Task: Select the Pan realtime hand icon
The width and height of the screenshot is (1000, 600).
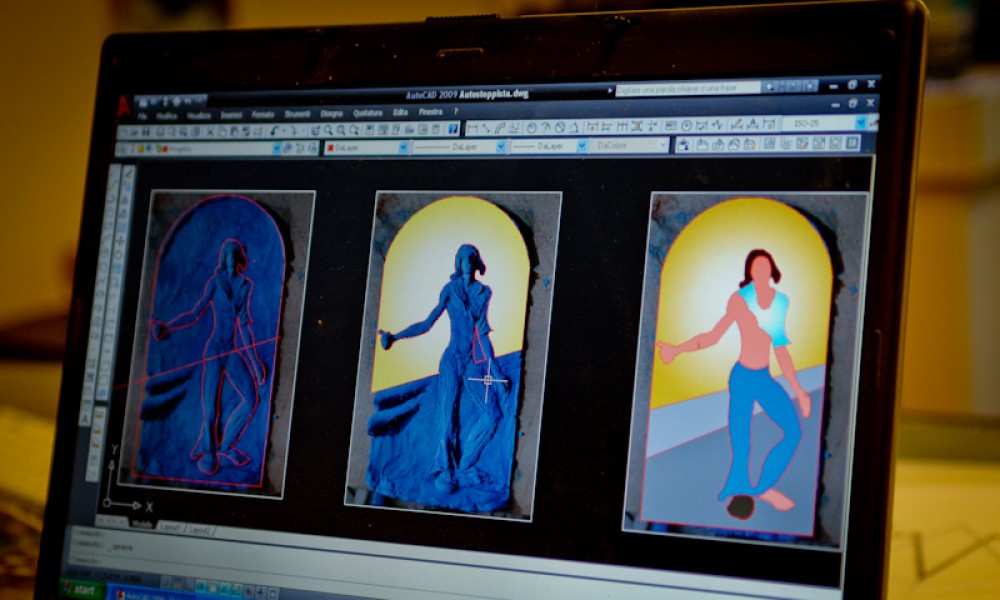Action: (315, 131)
